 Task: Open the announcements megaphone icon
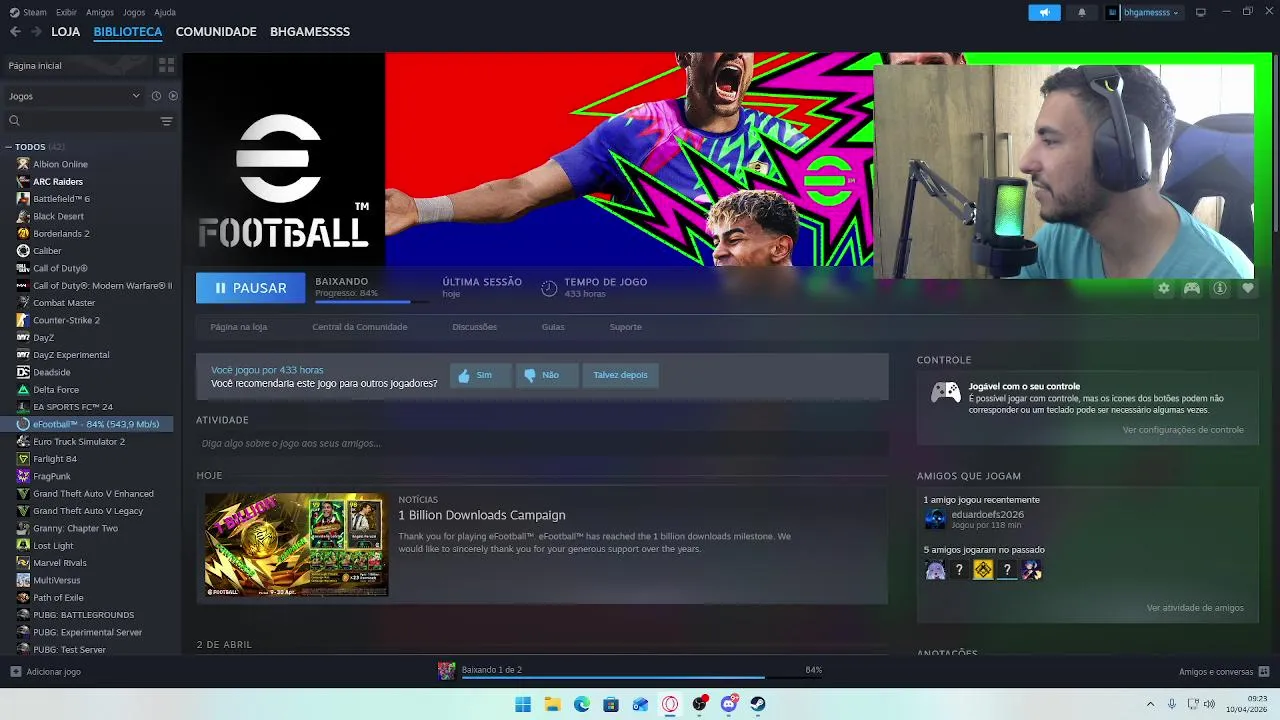(x=1044, y=12)
